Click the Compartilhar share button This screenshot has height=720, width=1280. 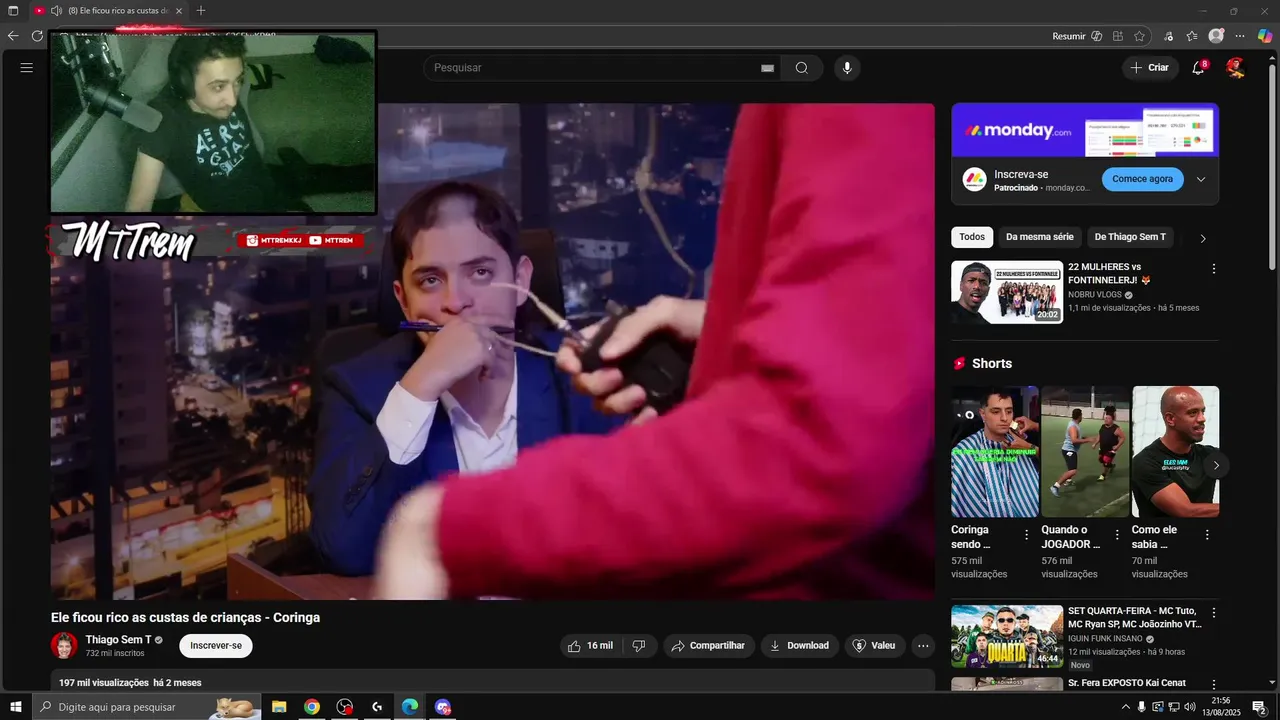click(x=708, y=646)
